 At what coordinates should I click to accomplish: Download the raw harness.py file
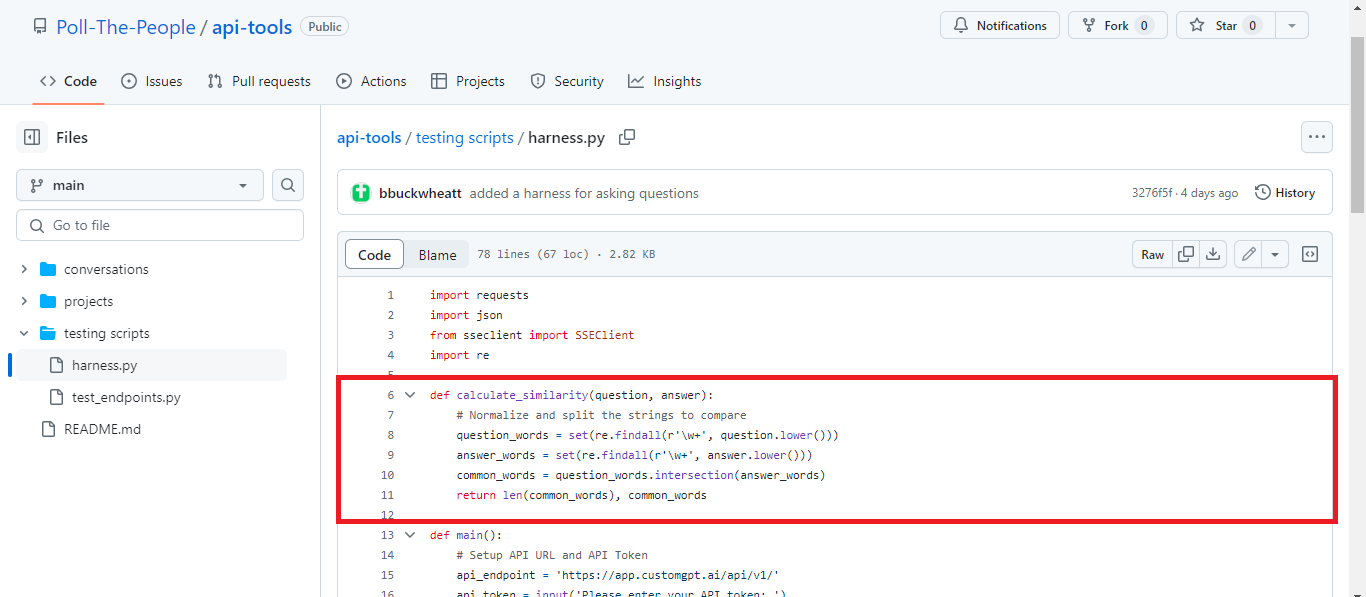click(x=1213, y=254)
